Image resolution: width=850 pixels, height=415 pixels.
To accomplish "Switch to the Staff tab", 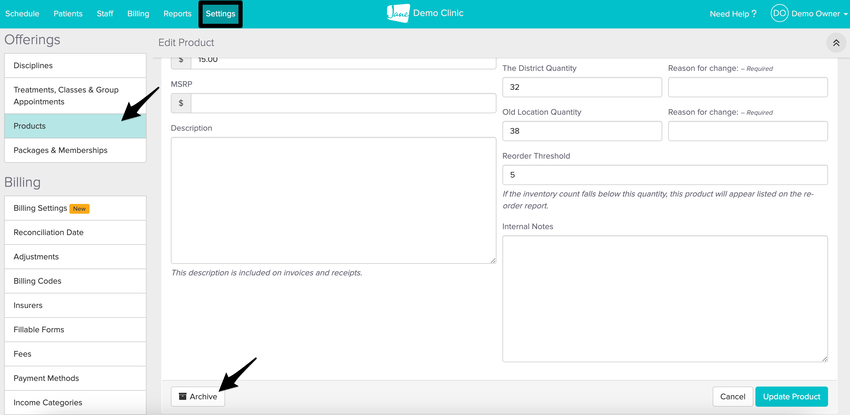I will (105, 14).
